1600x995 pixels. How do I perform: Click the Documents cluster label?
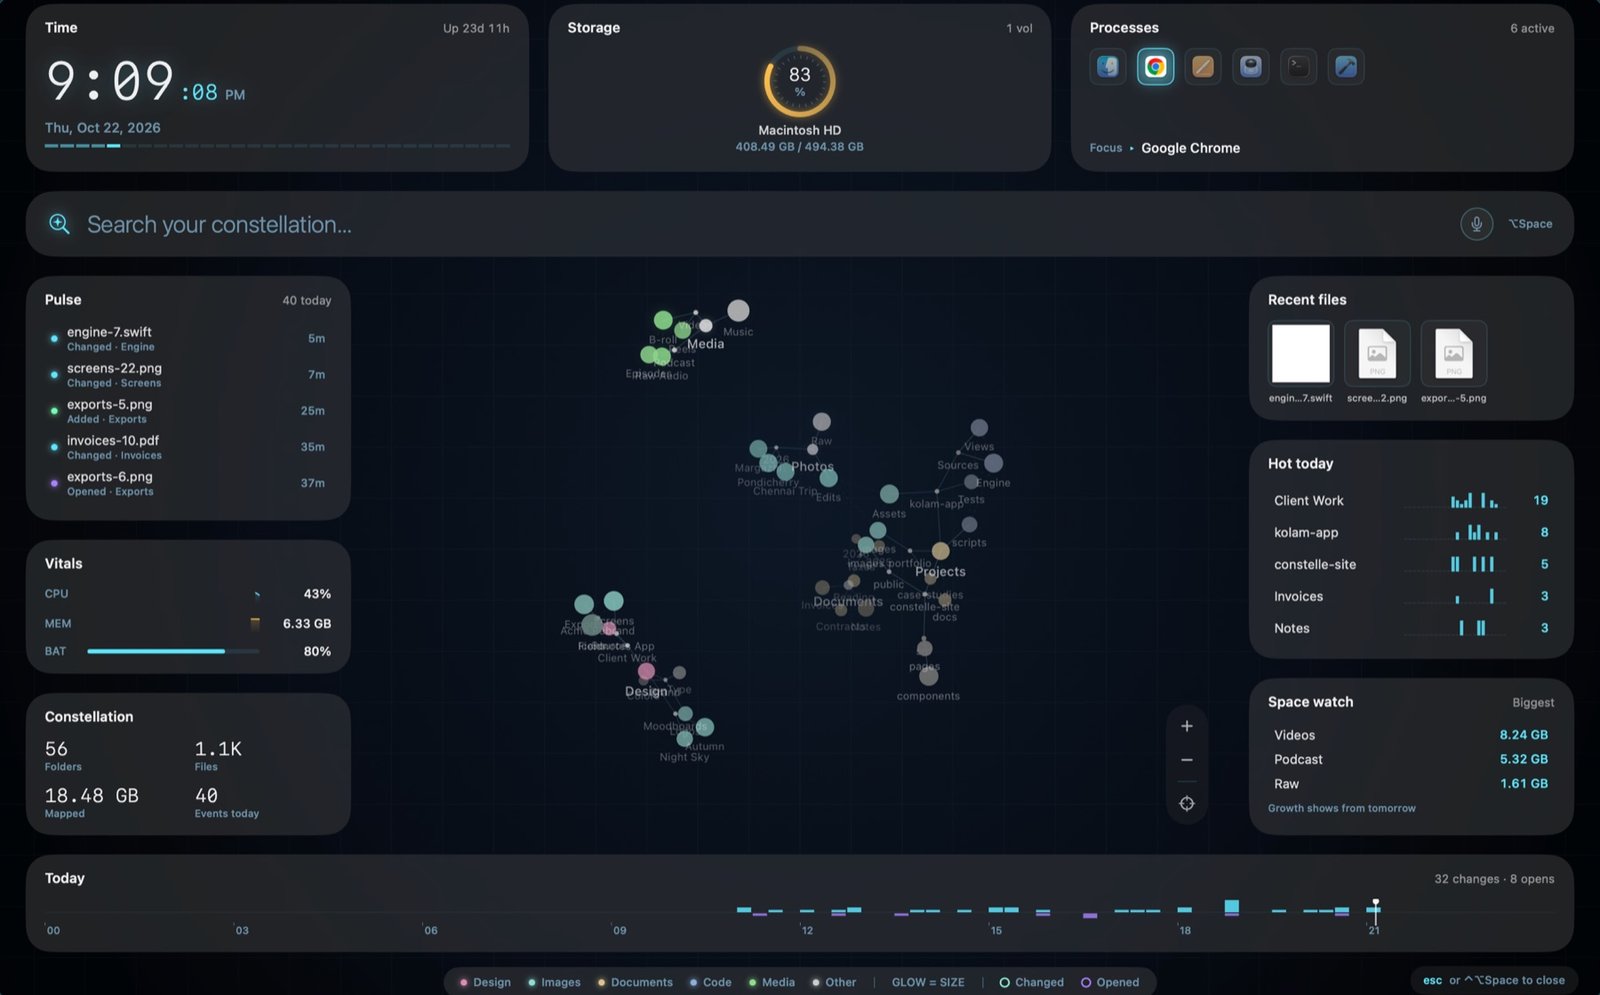tap(848, 602)
